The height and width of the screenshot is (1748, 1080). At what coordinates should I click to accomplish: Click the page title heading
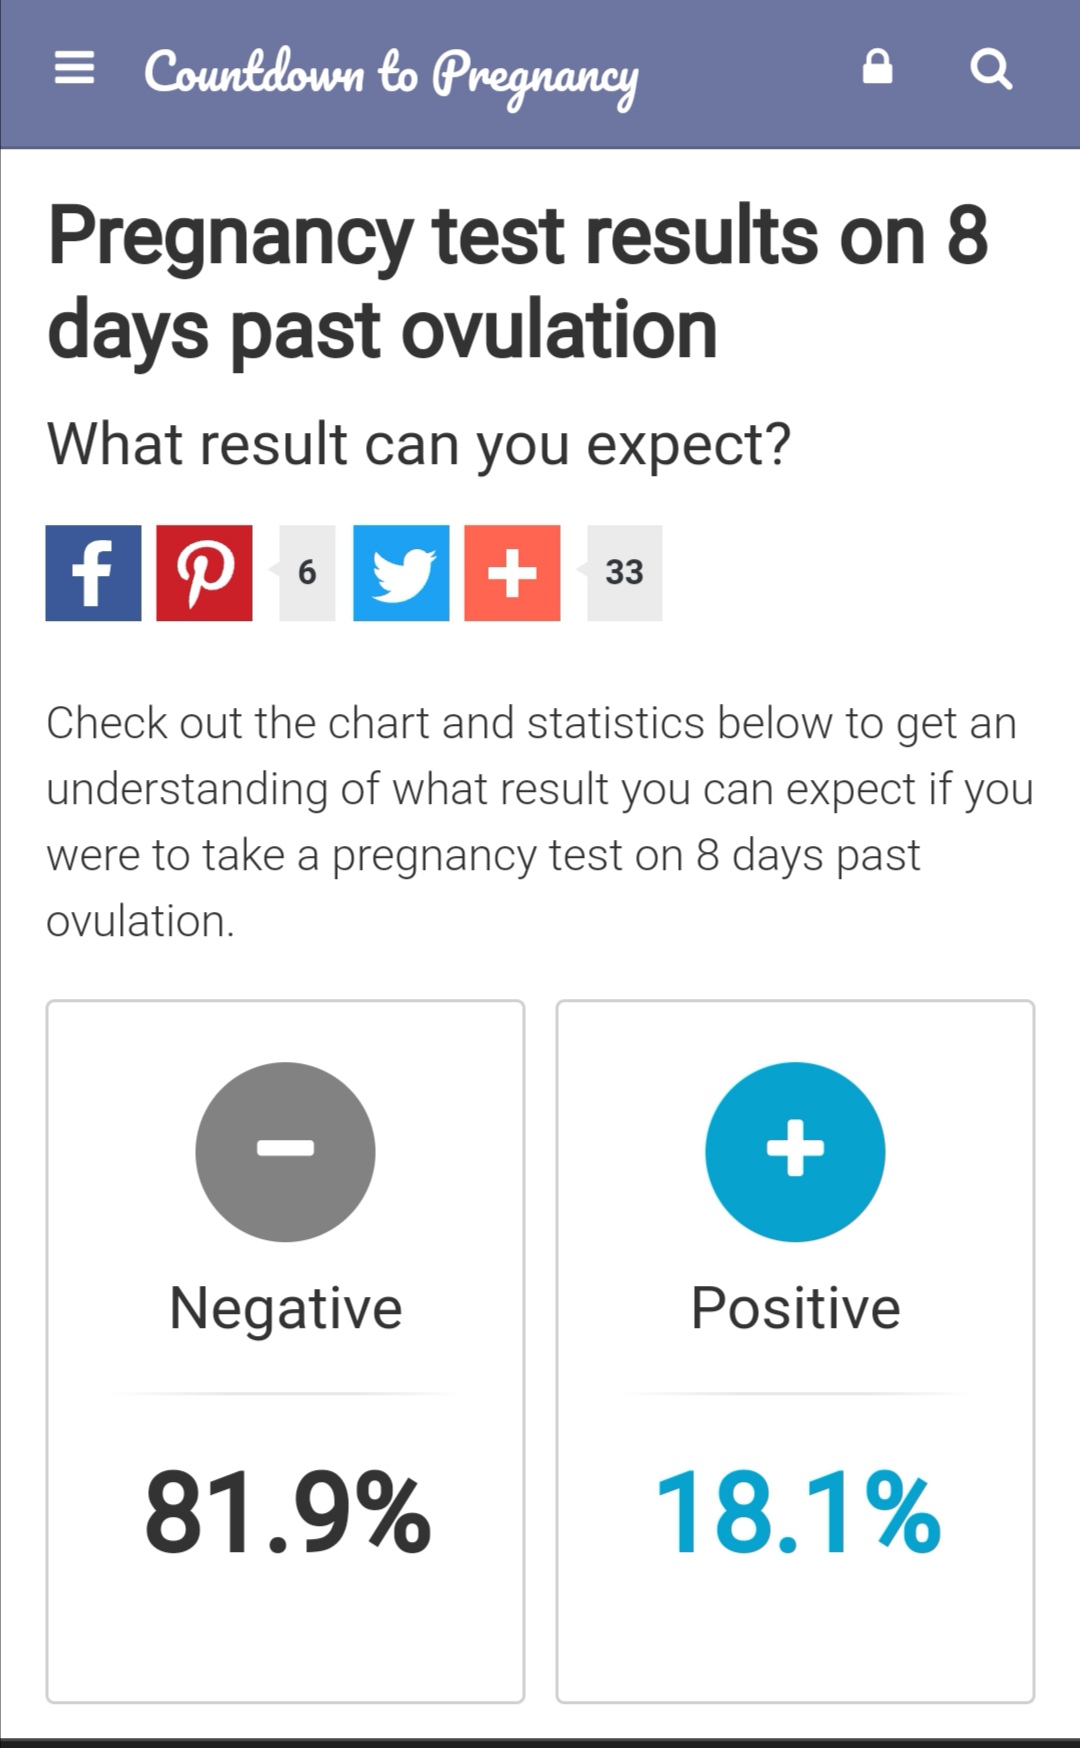[518, 282]
